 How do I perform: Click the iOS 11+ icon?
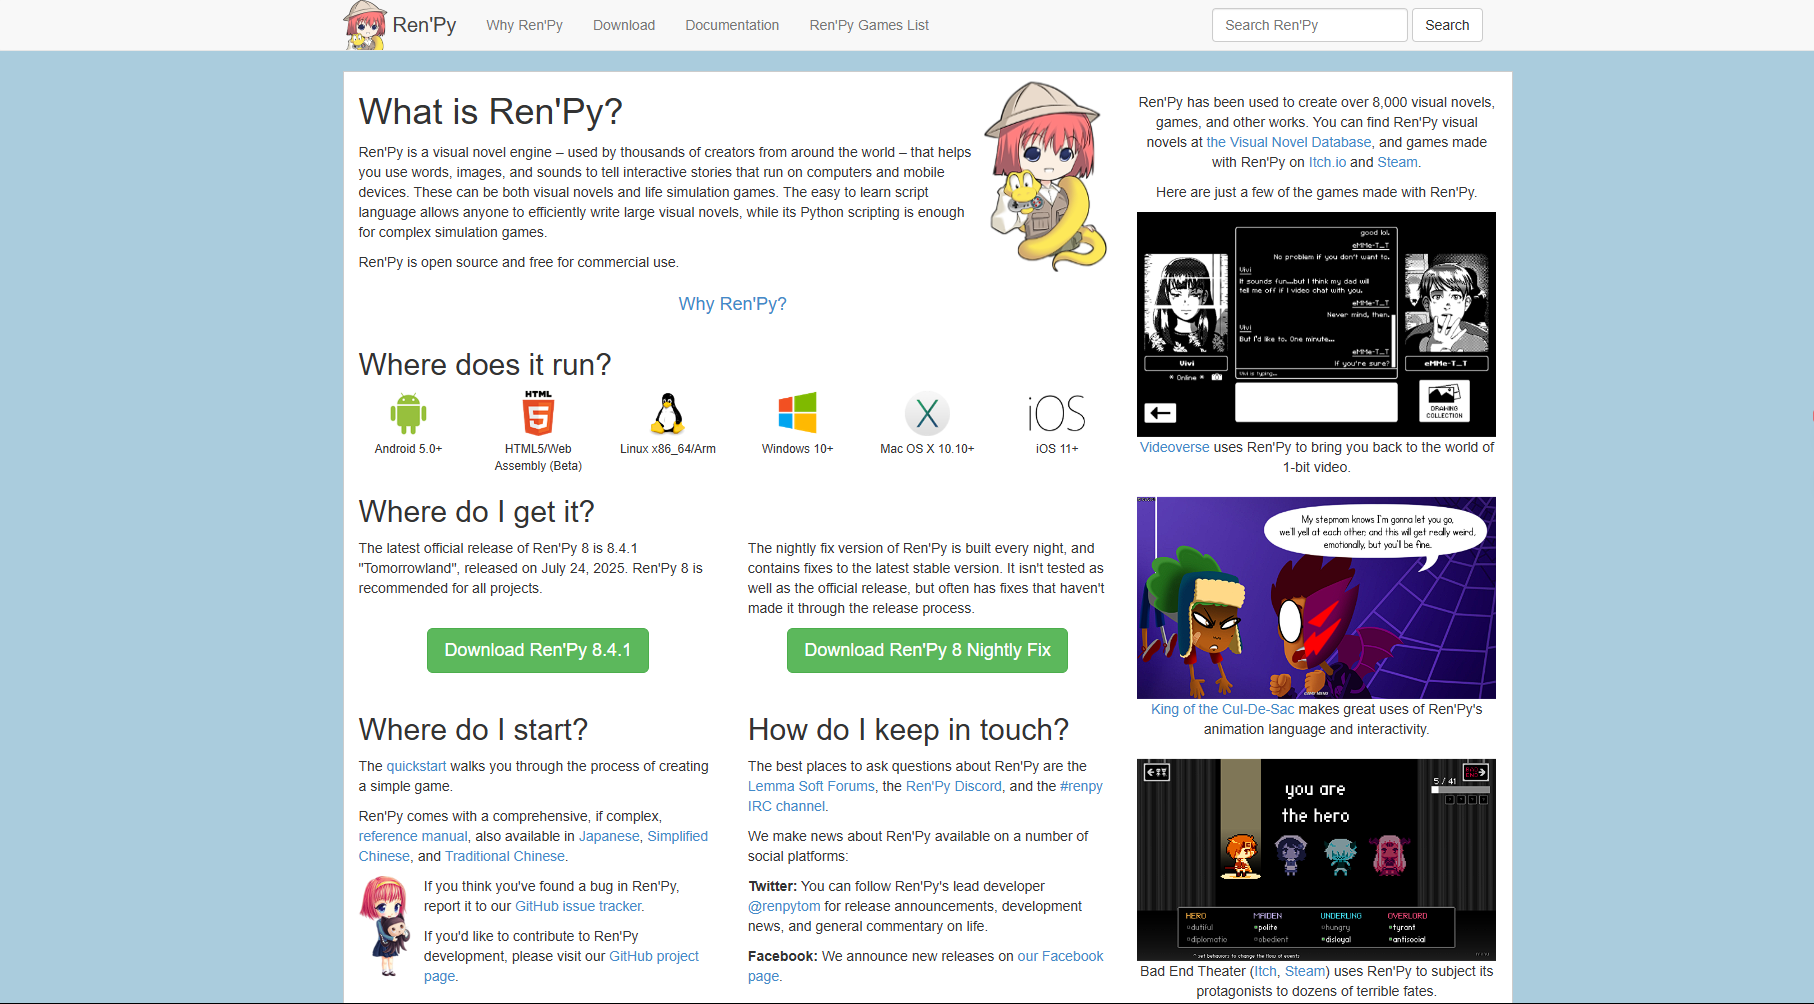[x=1057, y=413]
